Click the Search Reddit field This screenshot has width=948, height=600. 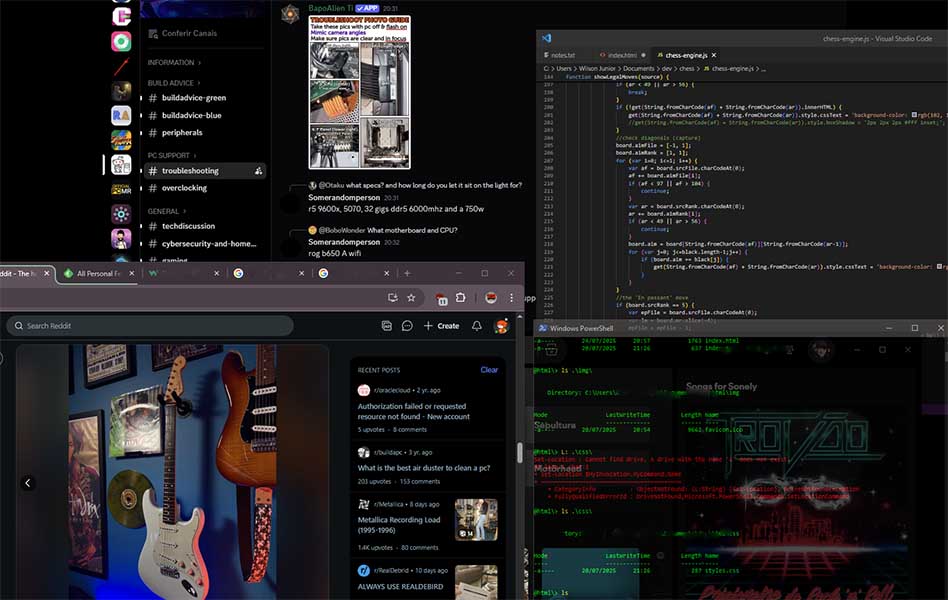point(150,326)
